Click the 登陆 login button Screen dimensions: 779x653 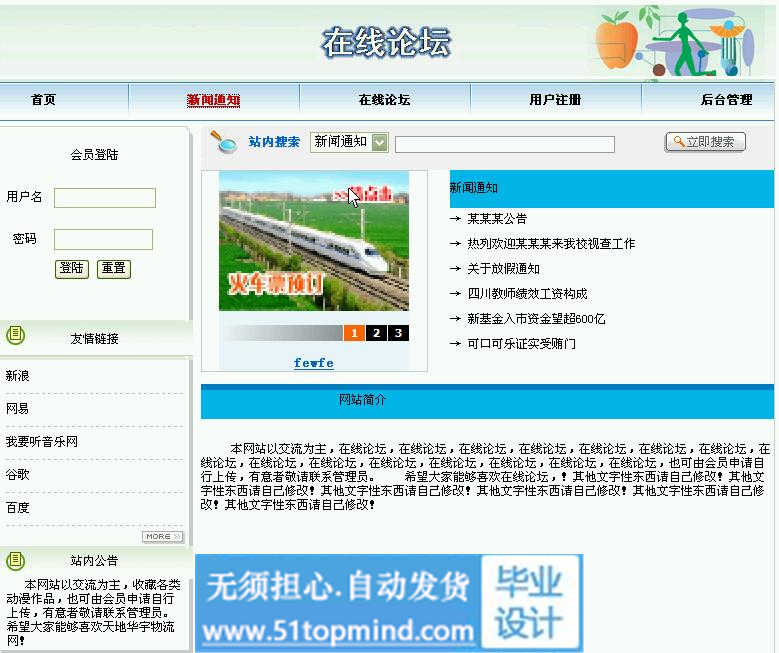click(72, 268)
